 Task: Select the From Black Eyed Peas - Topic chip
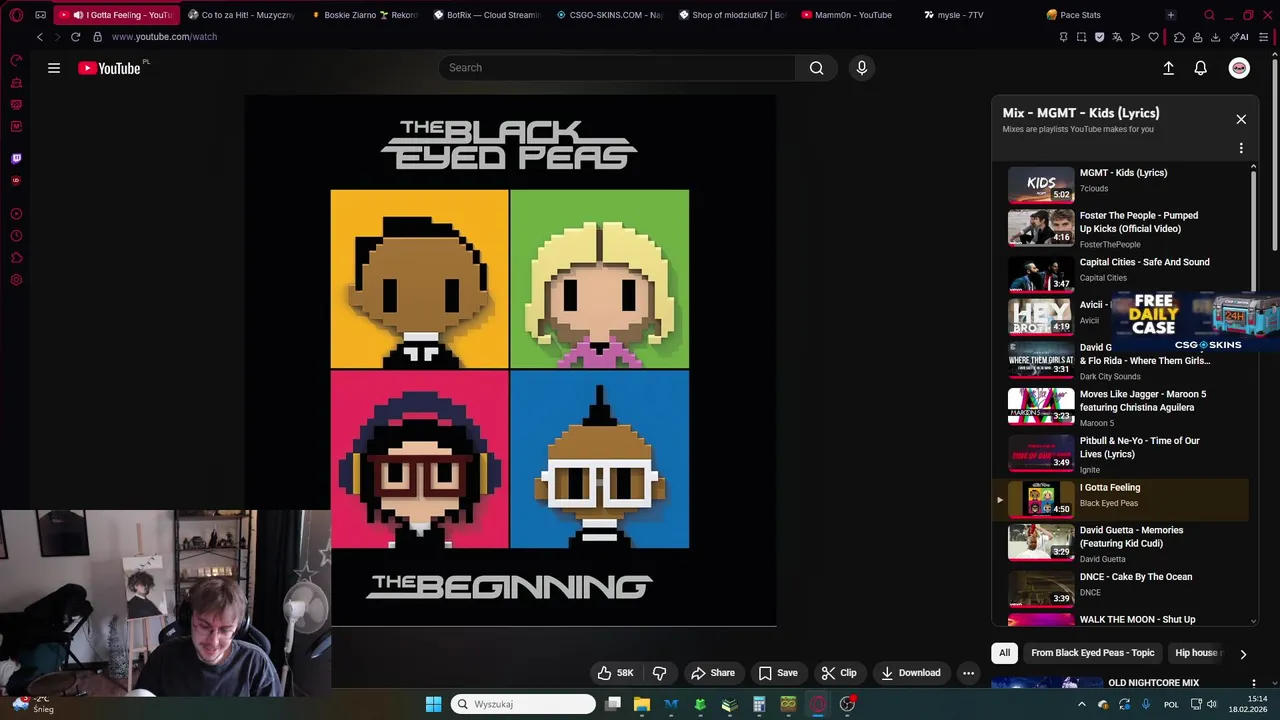[x=1093, y=653]
